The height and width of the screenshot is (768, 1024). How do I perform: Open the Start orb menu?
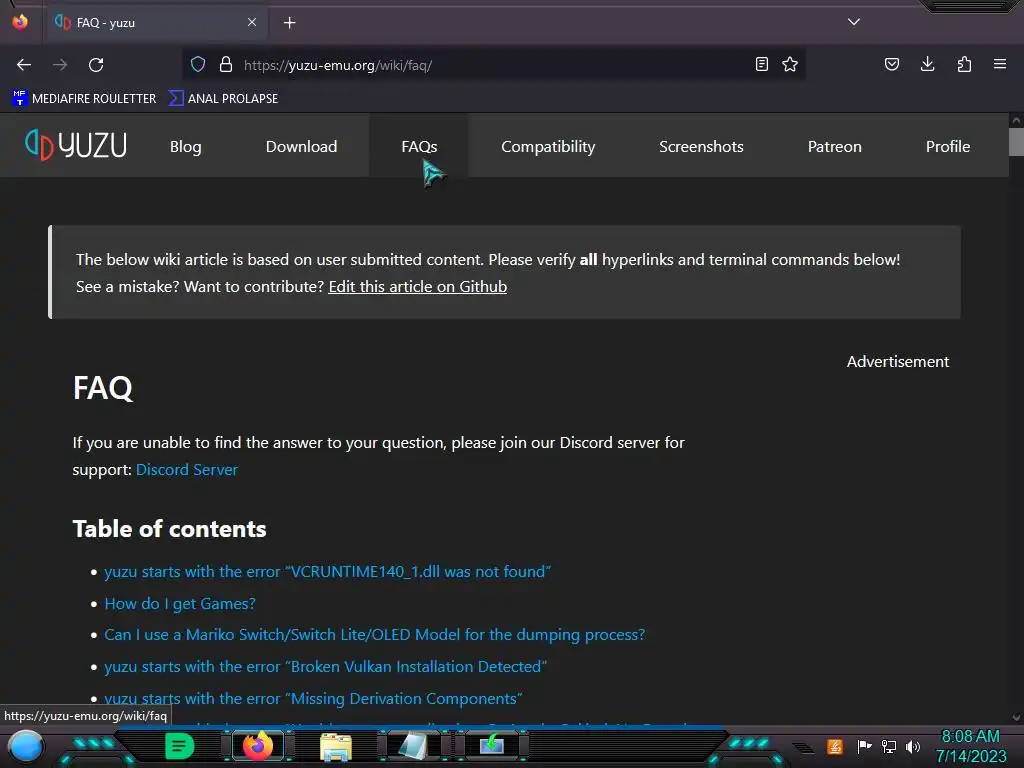tap(25, 746)
